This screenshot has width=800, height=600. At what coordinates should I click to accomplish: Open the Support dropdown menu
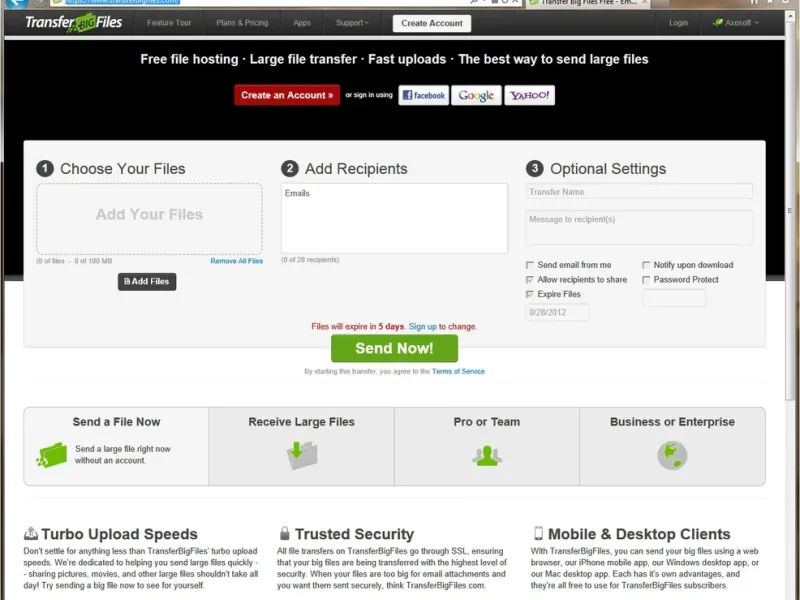pyautogui.click(x=352, y=23)
